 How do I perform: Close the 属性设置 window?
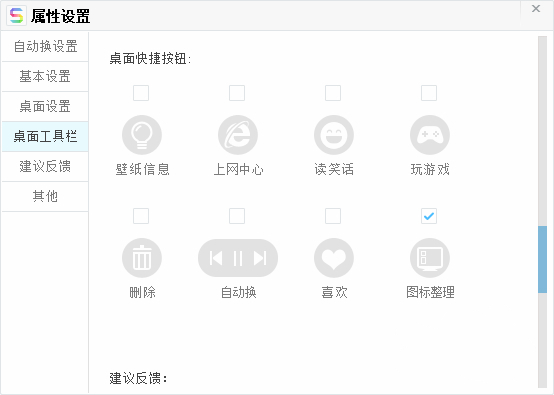coord(536,8)
